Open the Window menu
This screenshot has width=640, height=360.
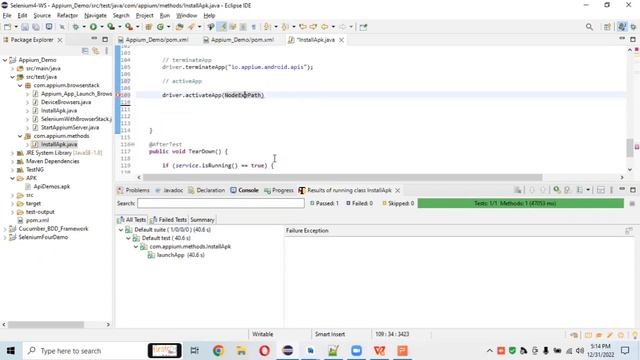click(x=187, y=16)
